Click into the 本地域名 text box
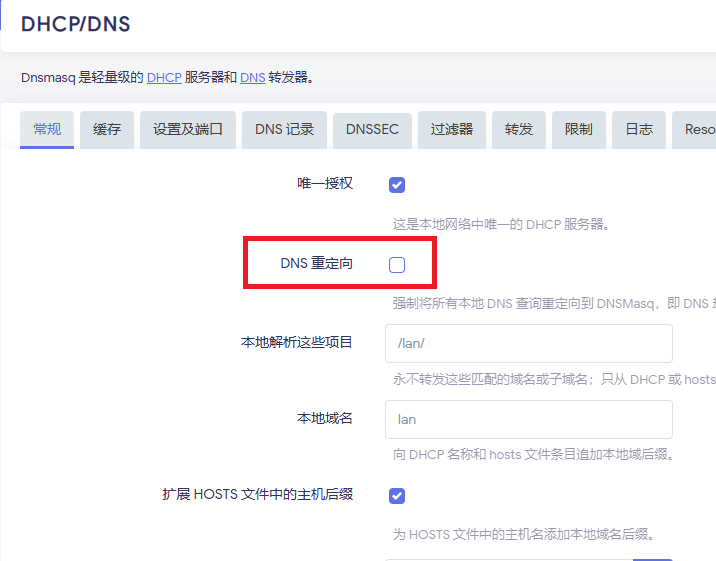 pos(528,419)
